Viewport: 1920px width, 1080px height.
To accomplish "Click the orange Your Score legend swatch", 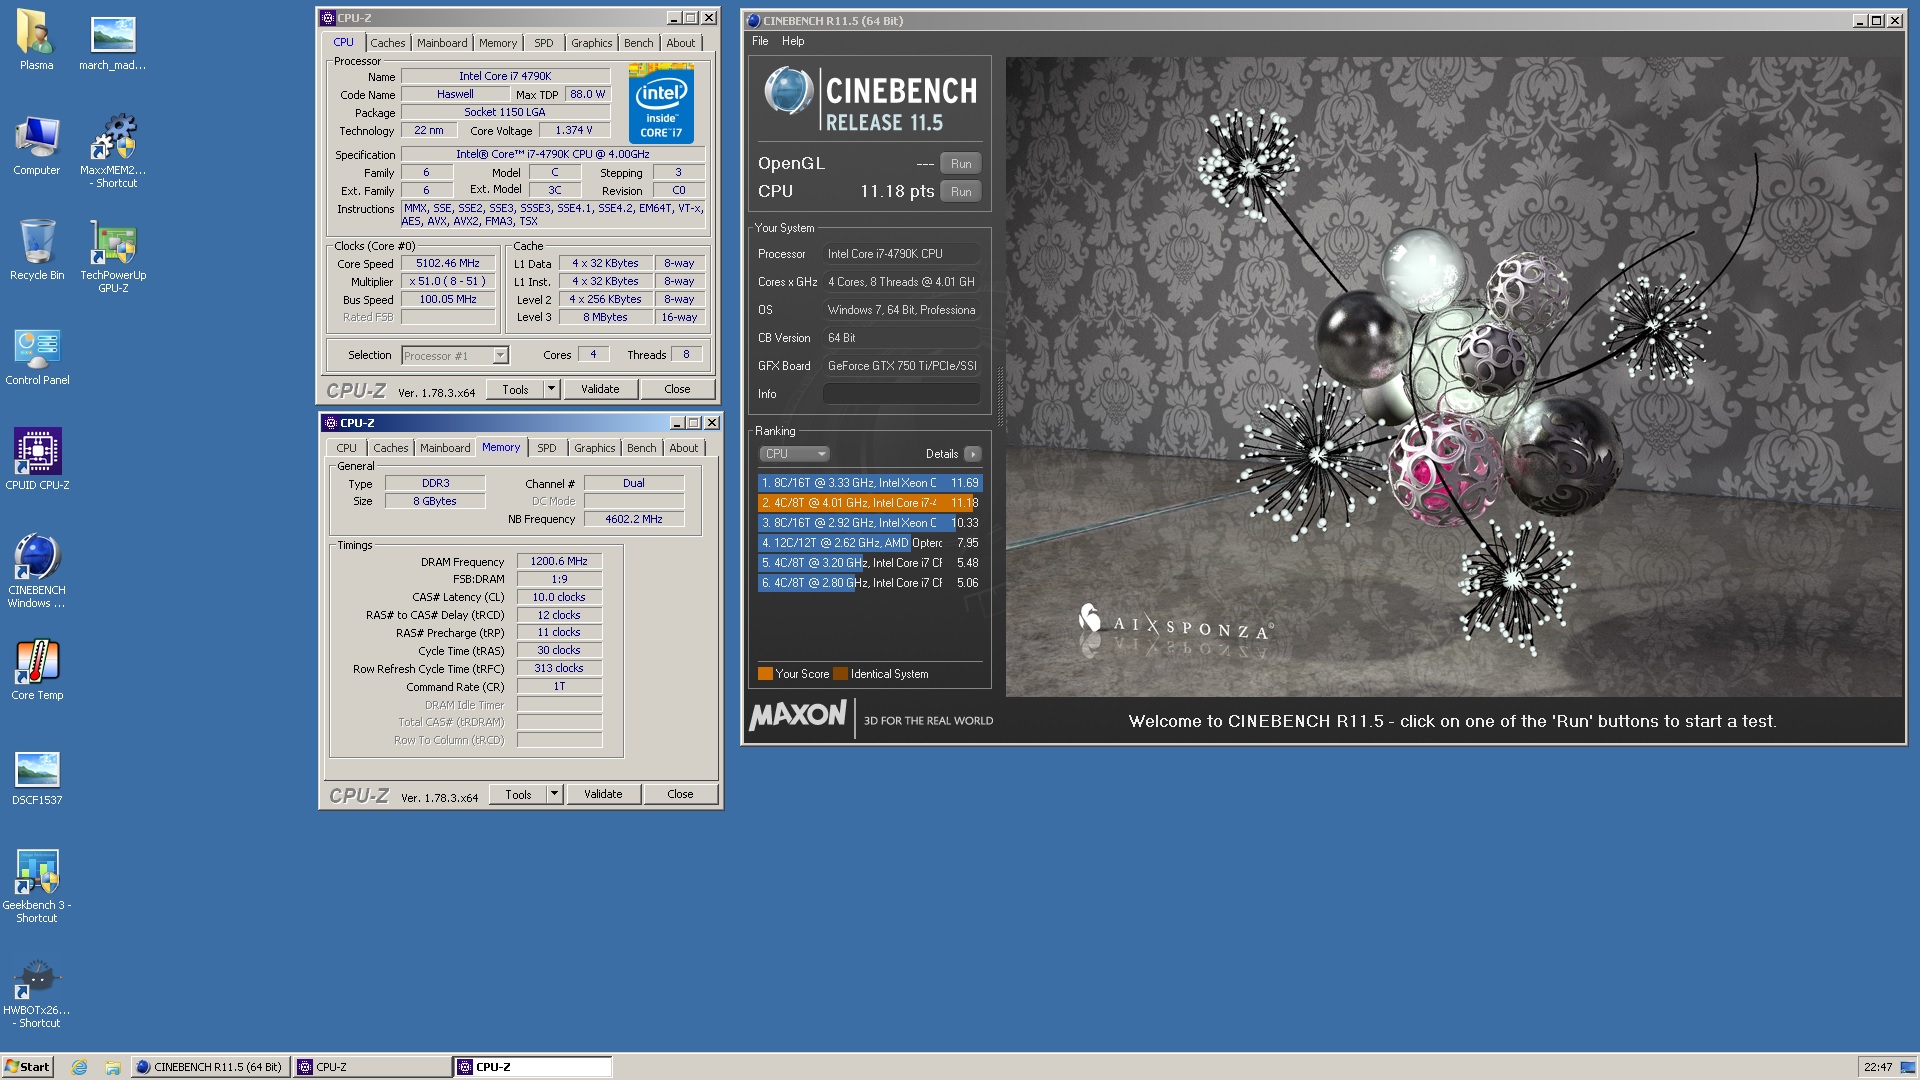I will point(765,674).
